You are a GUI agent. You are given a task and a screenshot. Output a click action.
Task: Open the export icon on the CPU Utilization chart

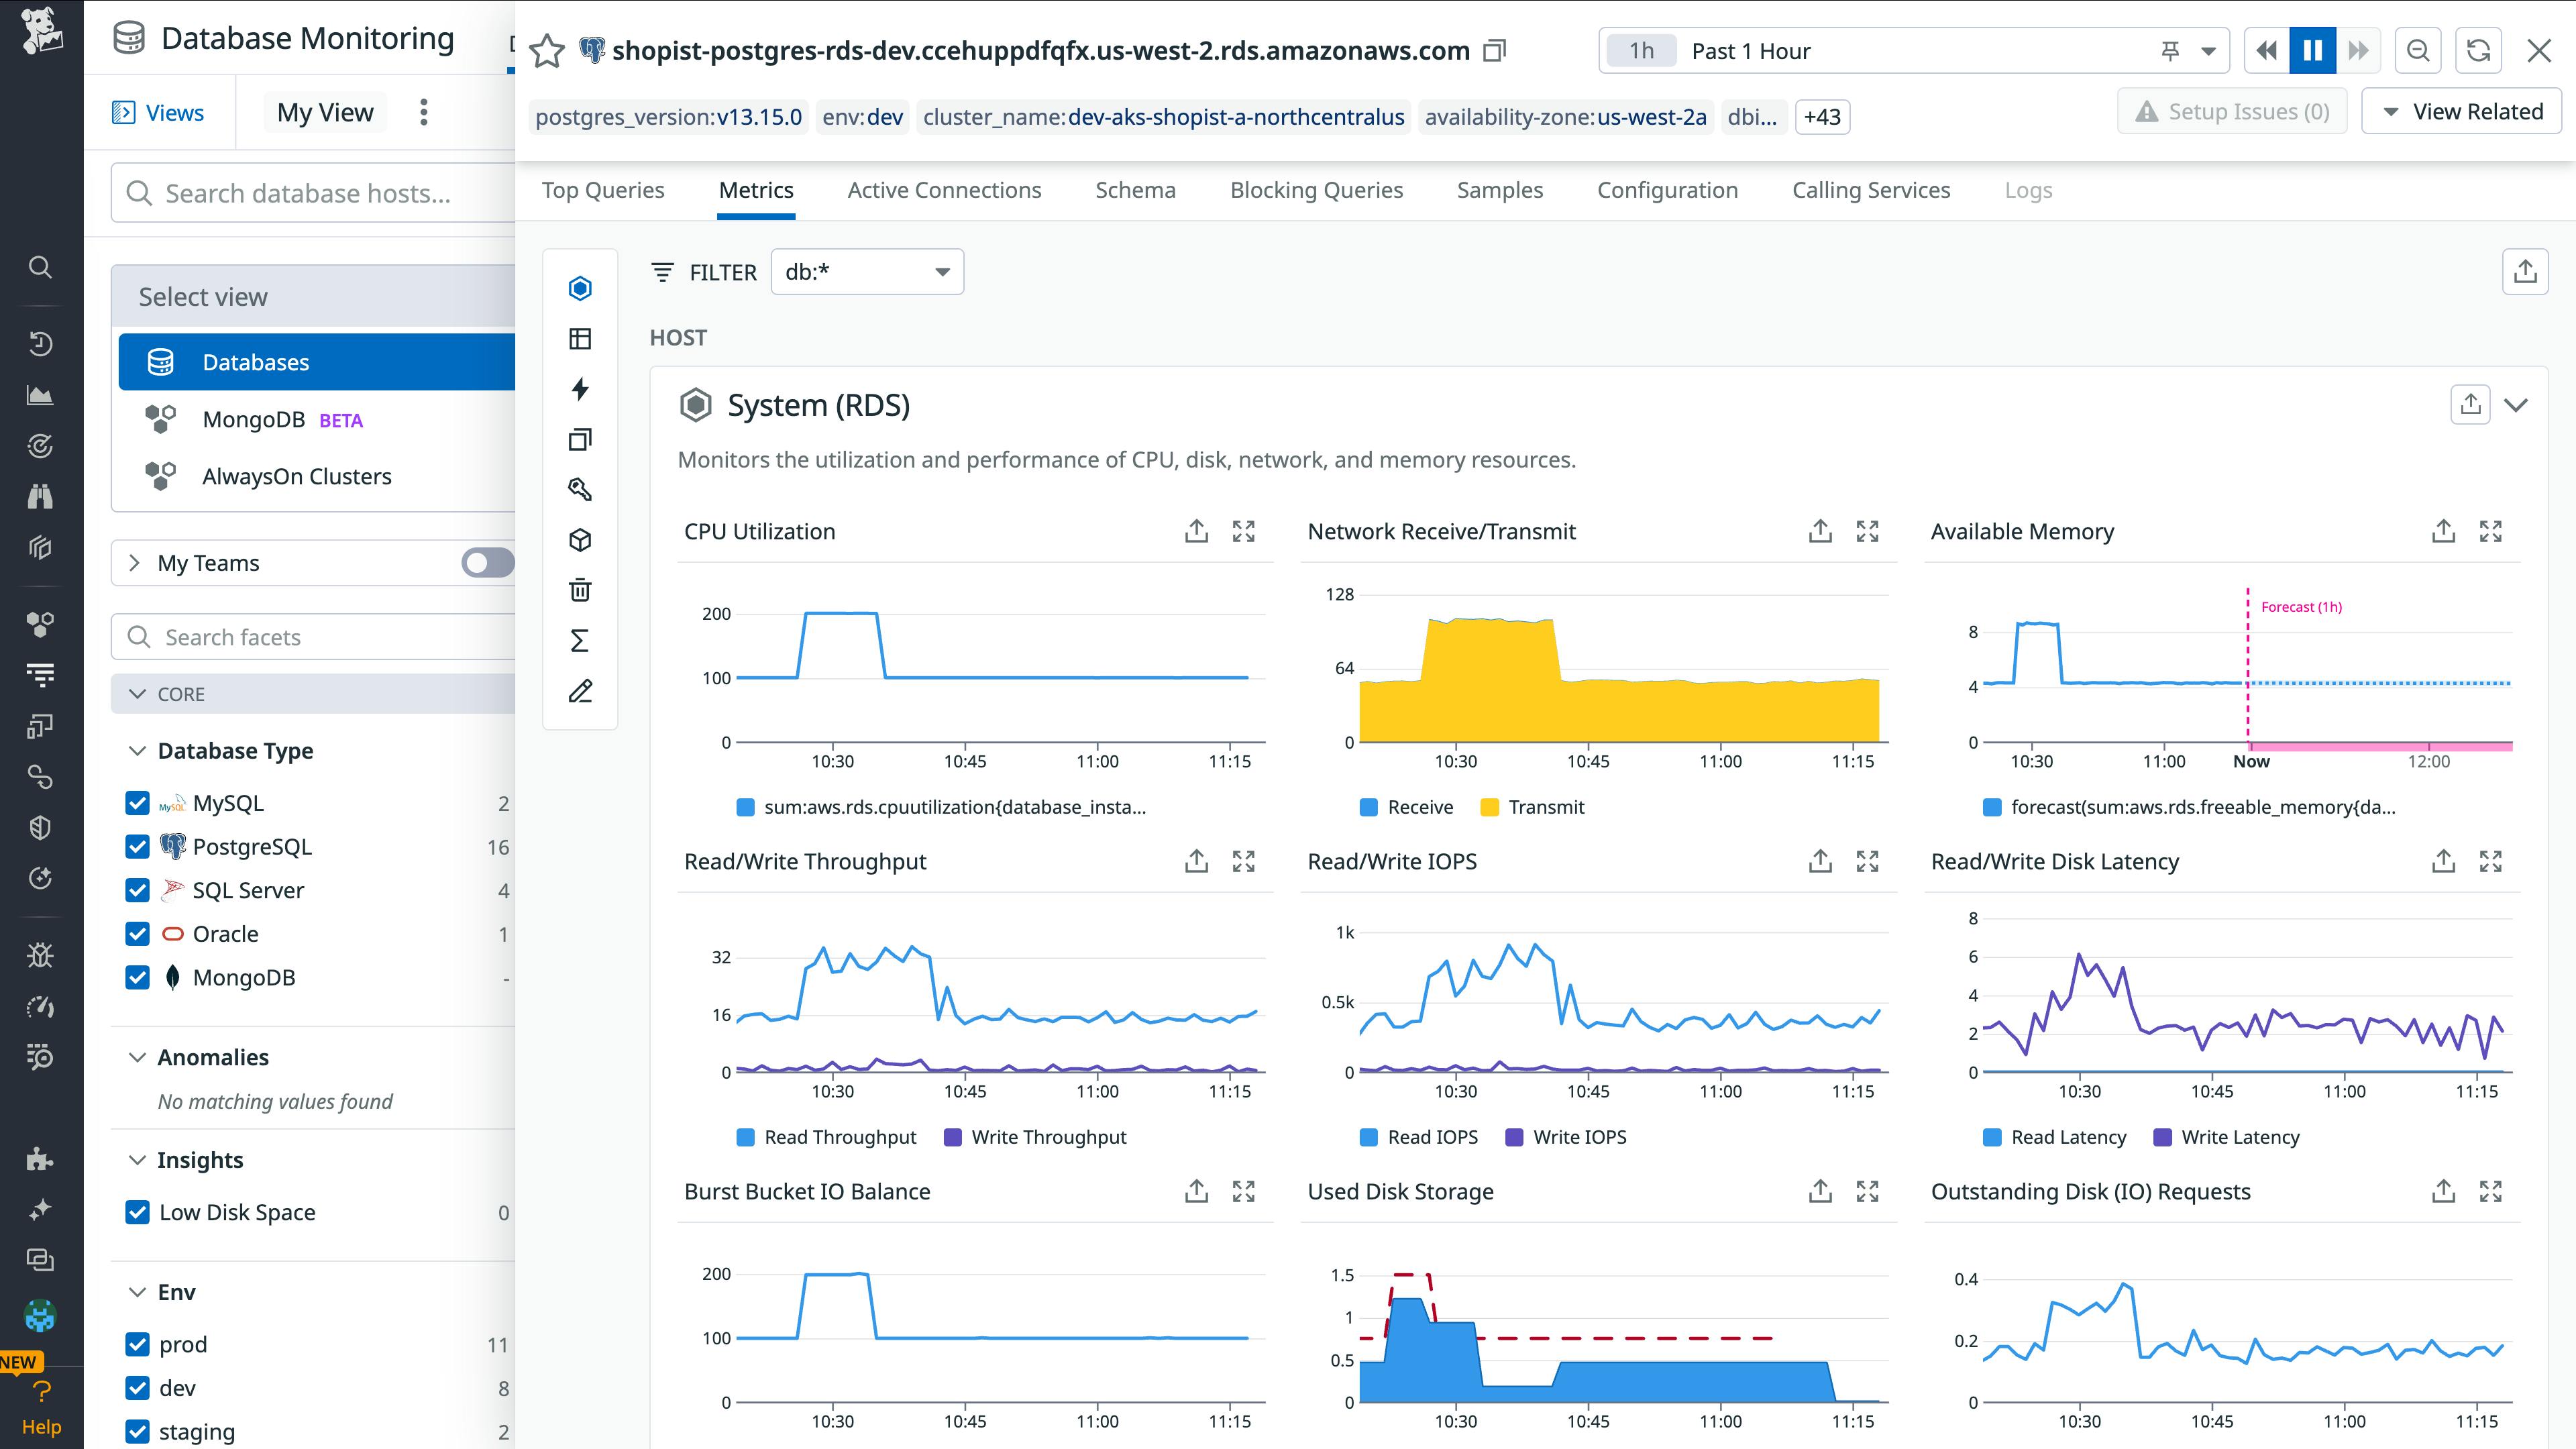pyautogui.click(x=1196, y=531)
